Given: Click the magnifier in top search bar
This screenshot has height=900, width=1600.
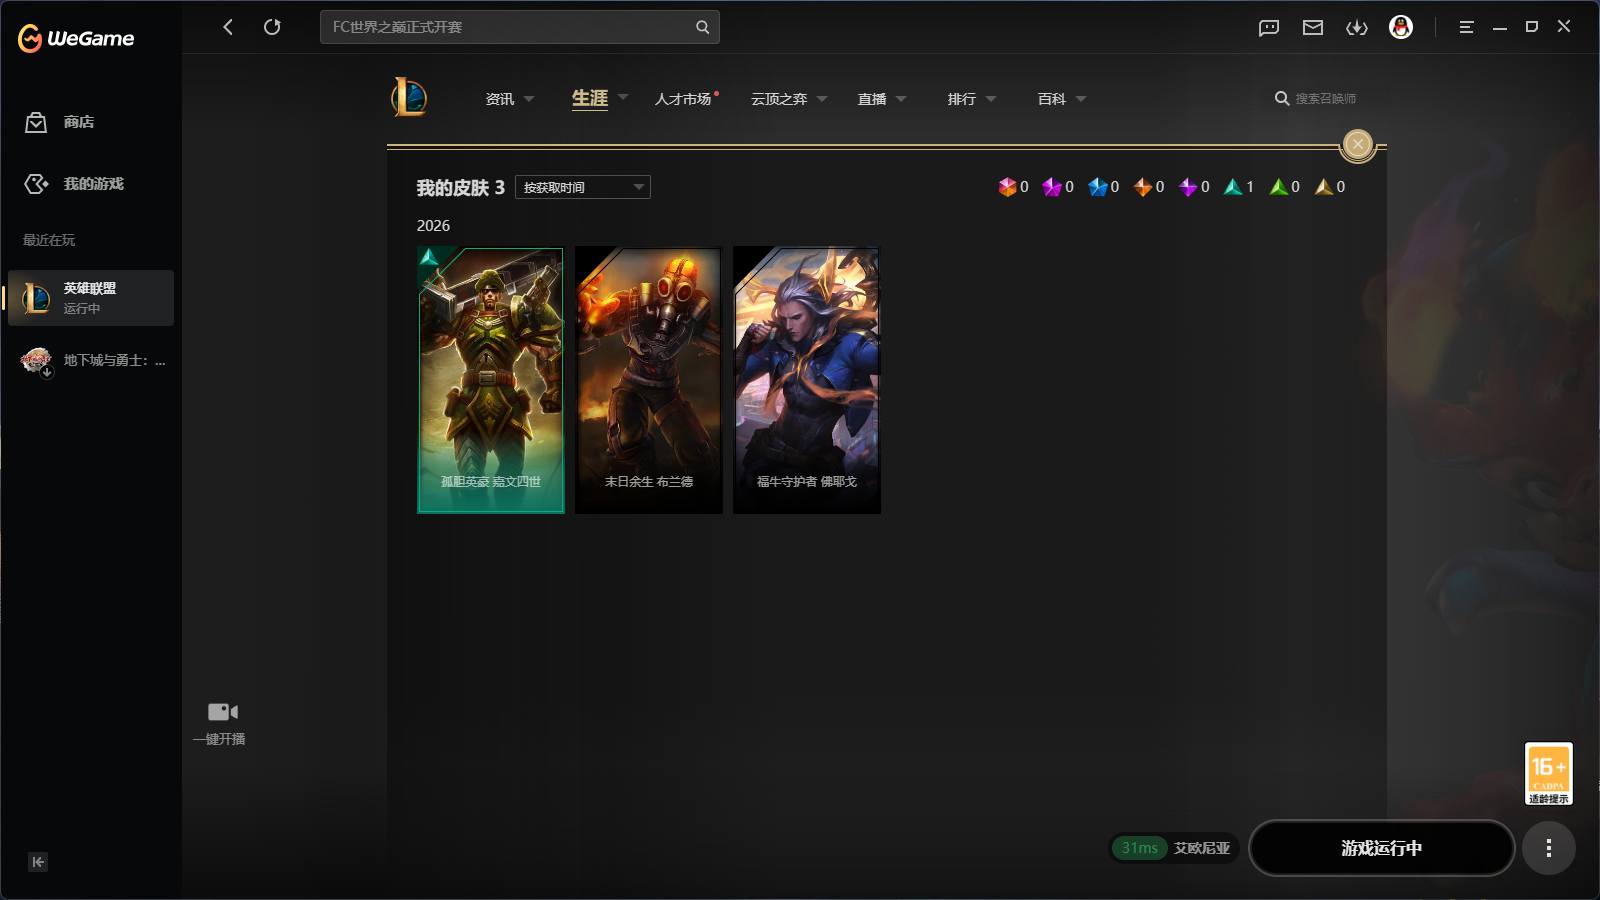Looking at the screenshot, I should [702, 27].
